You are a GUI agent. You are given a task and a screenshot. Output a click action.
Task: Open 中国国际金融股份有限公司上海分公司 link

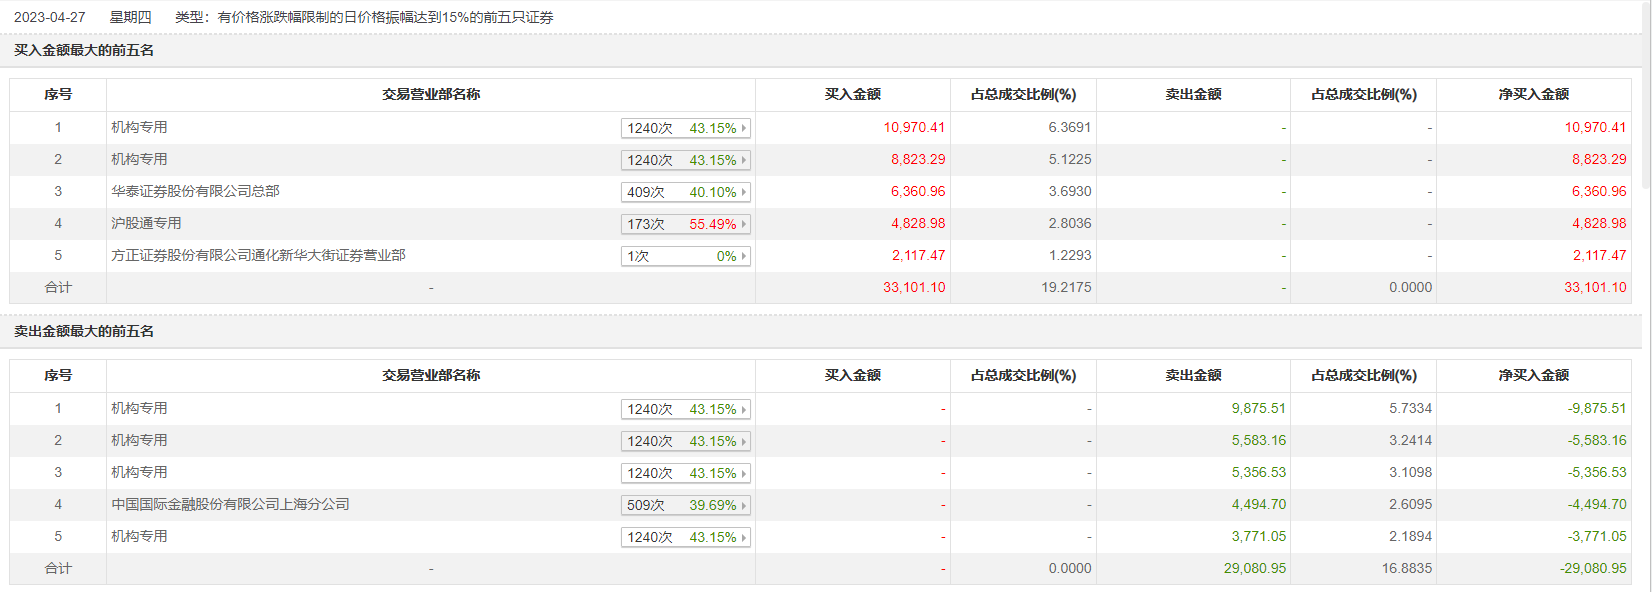(x=230, y=504)
